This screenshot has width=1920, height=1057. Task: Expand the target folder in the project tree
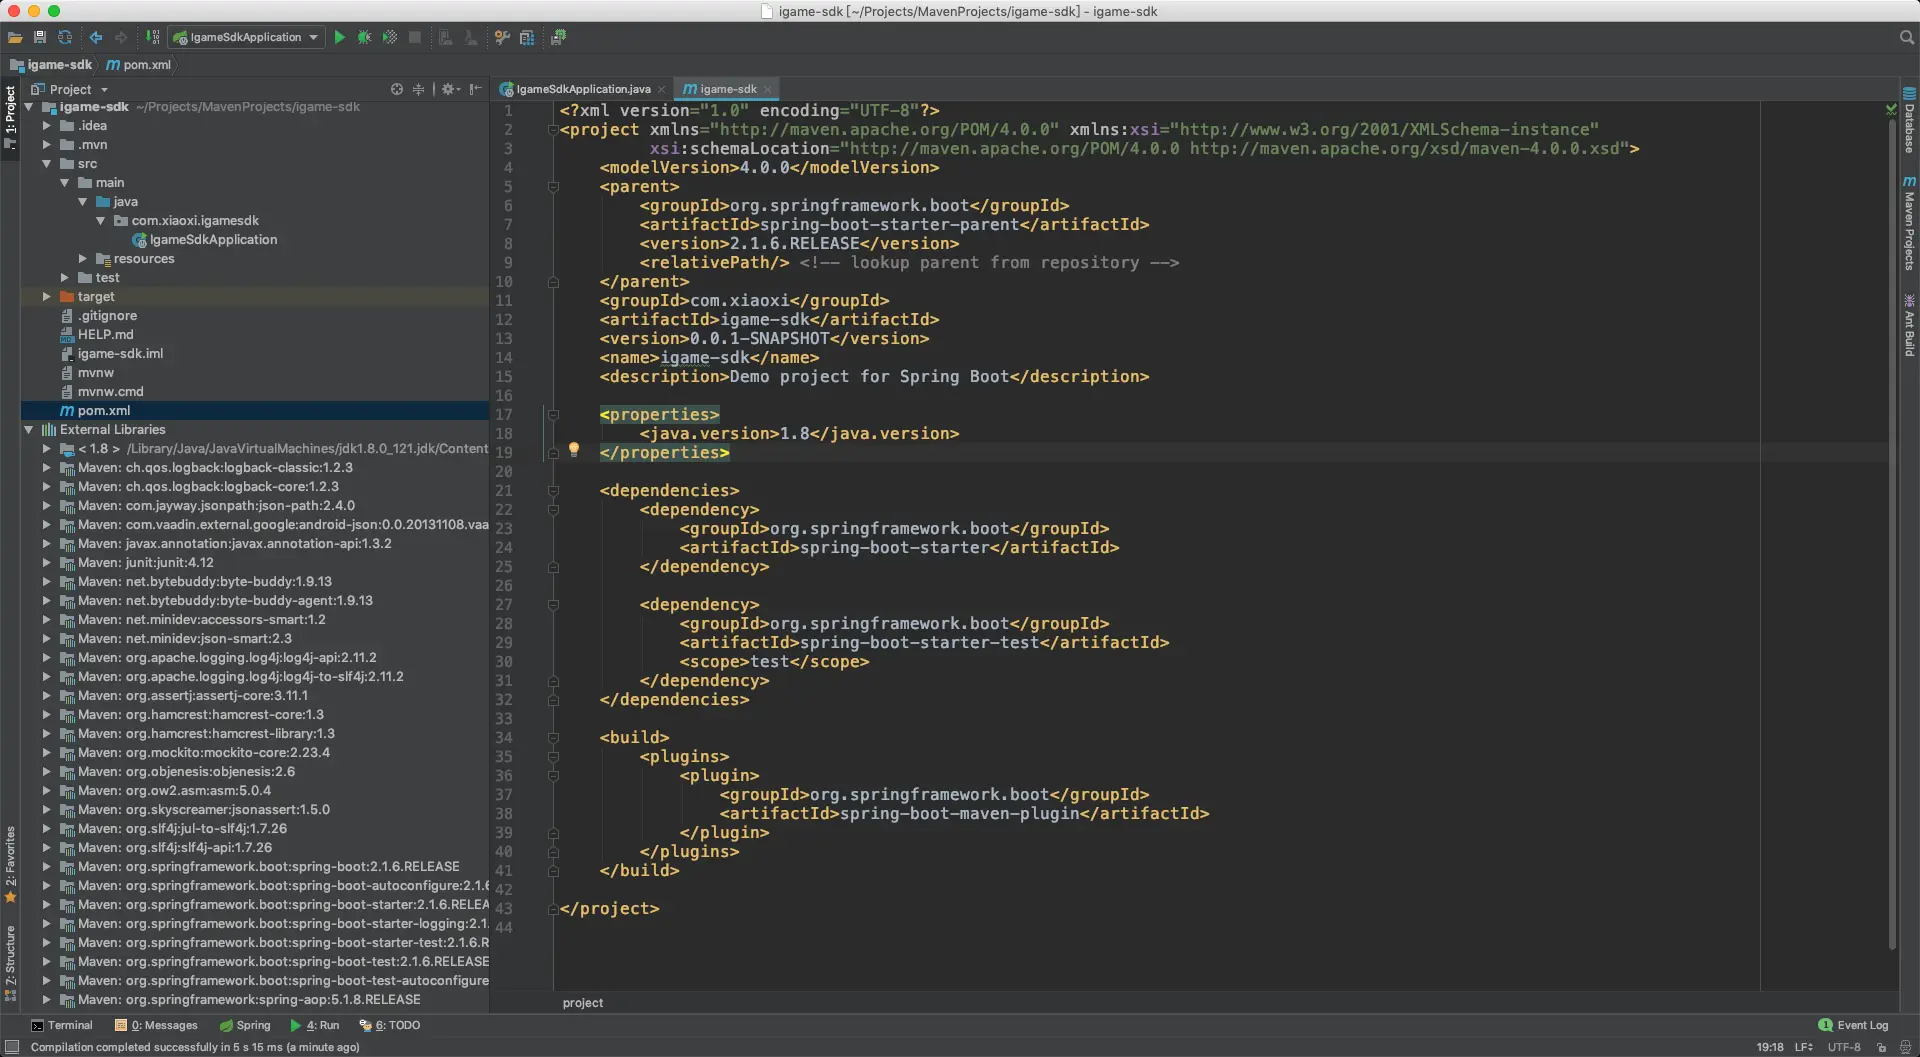pos(46,297)
